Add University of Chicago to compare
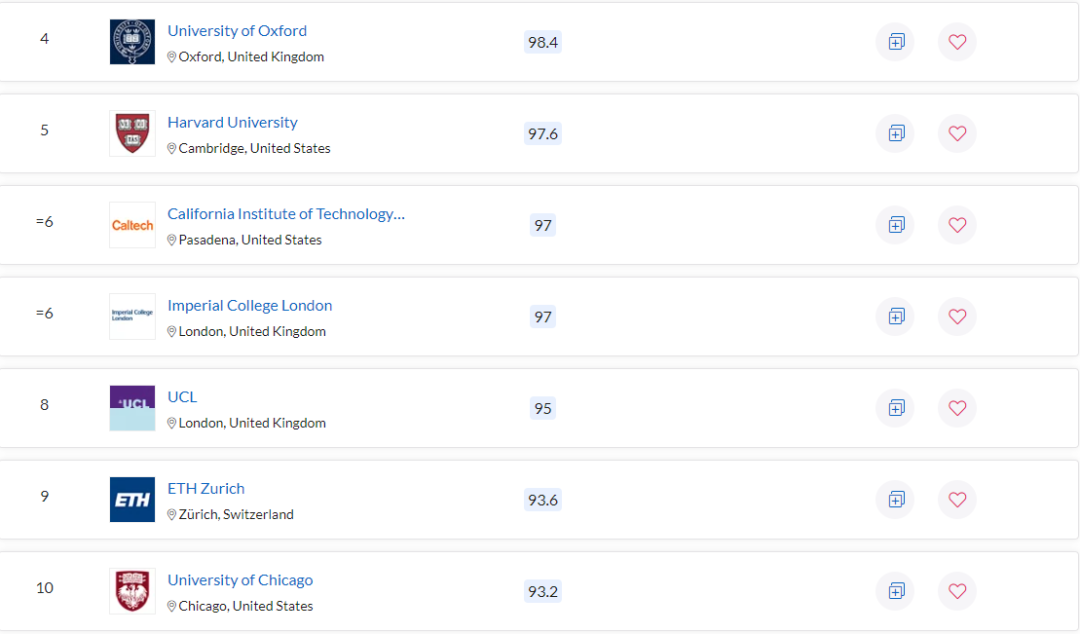This screenshot has width=1080, height=634. [895, 591]
